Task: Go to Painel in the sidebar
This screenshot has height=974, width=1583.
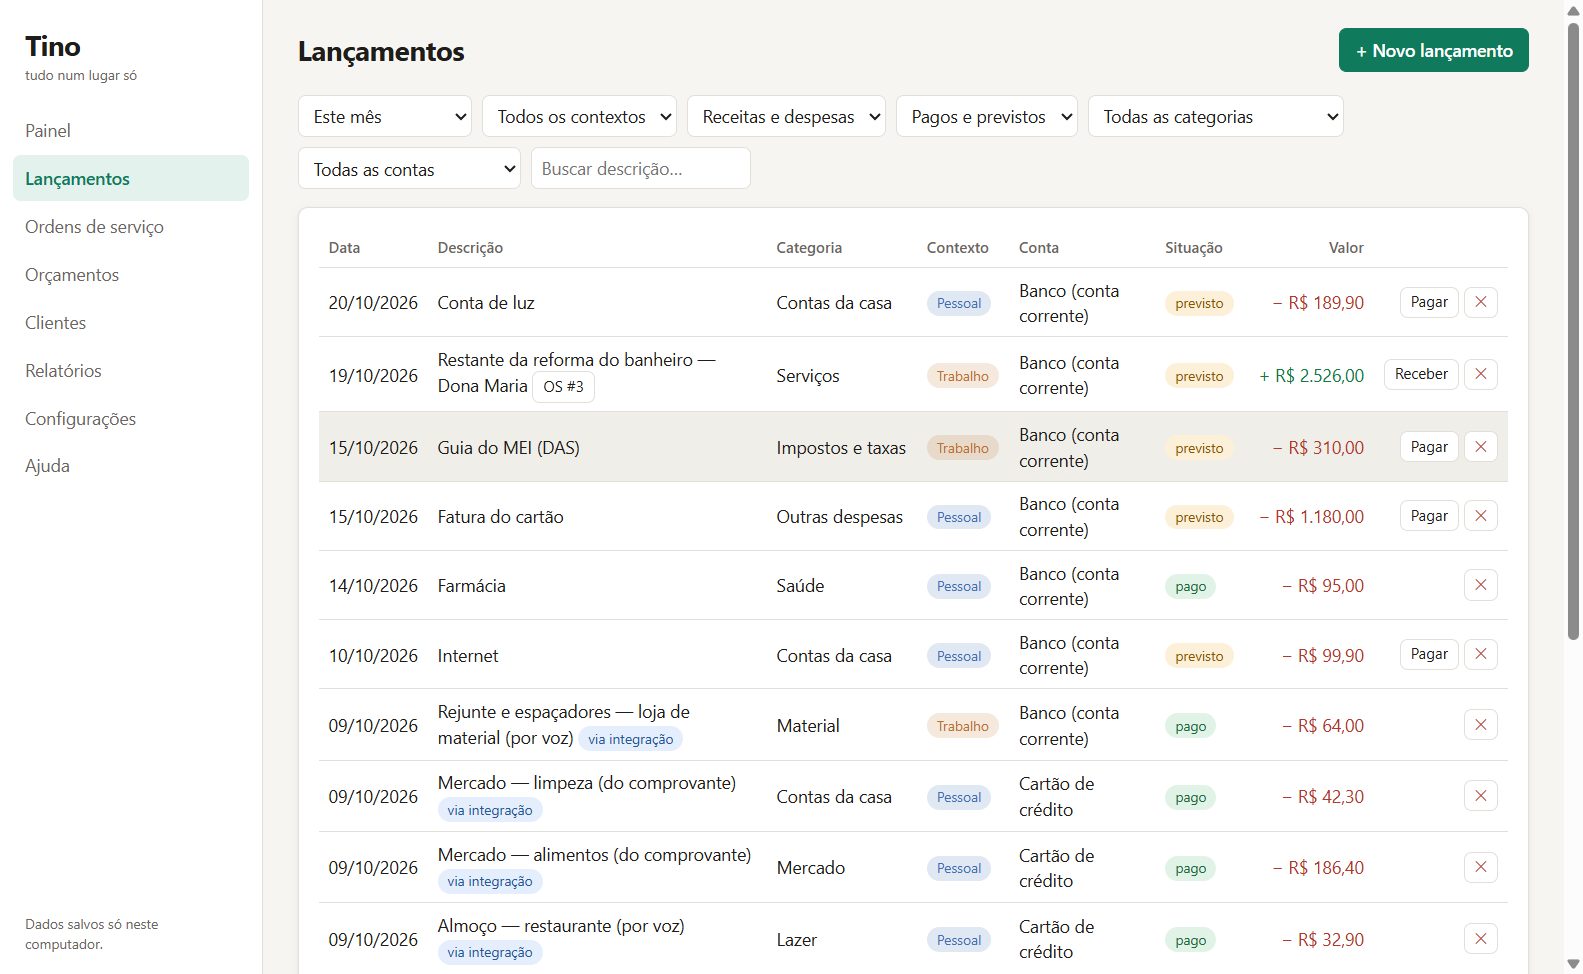Action: tap(131, 131)
